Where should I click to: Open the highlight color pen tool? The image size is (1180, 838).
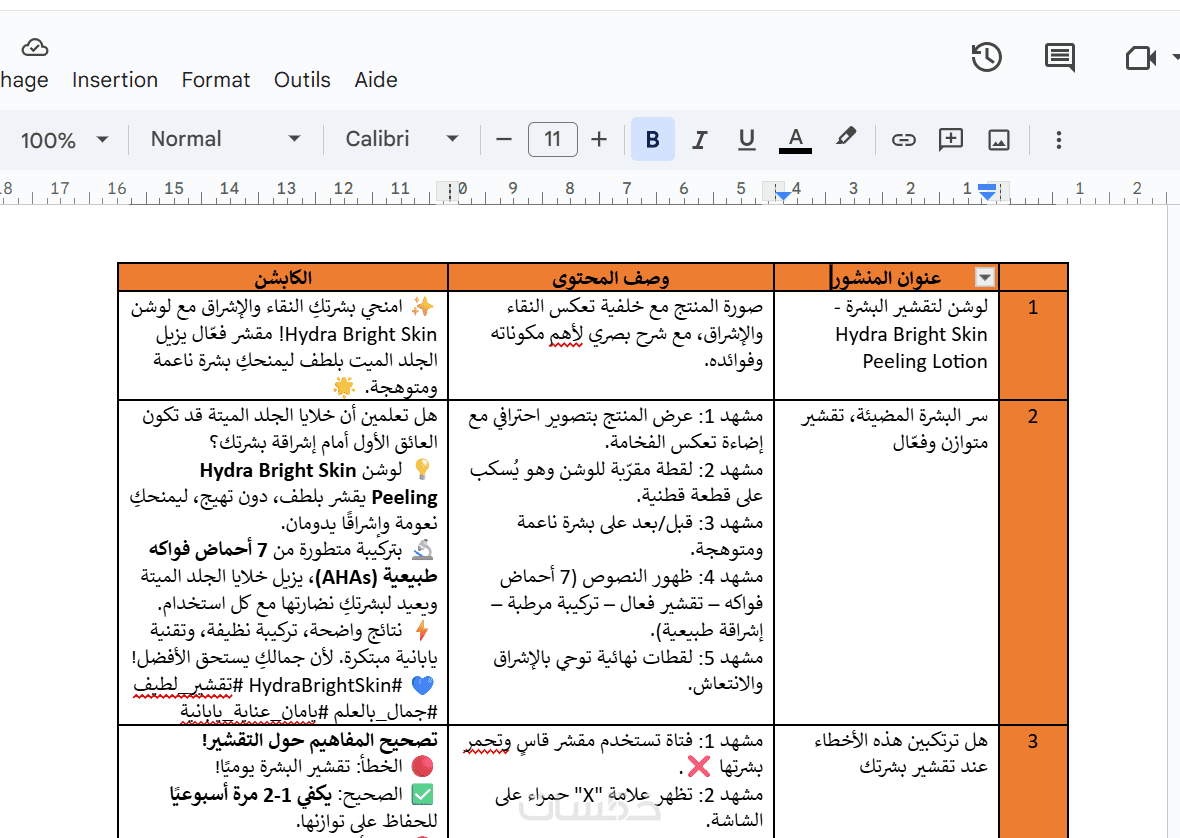pos(846,138)
